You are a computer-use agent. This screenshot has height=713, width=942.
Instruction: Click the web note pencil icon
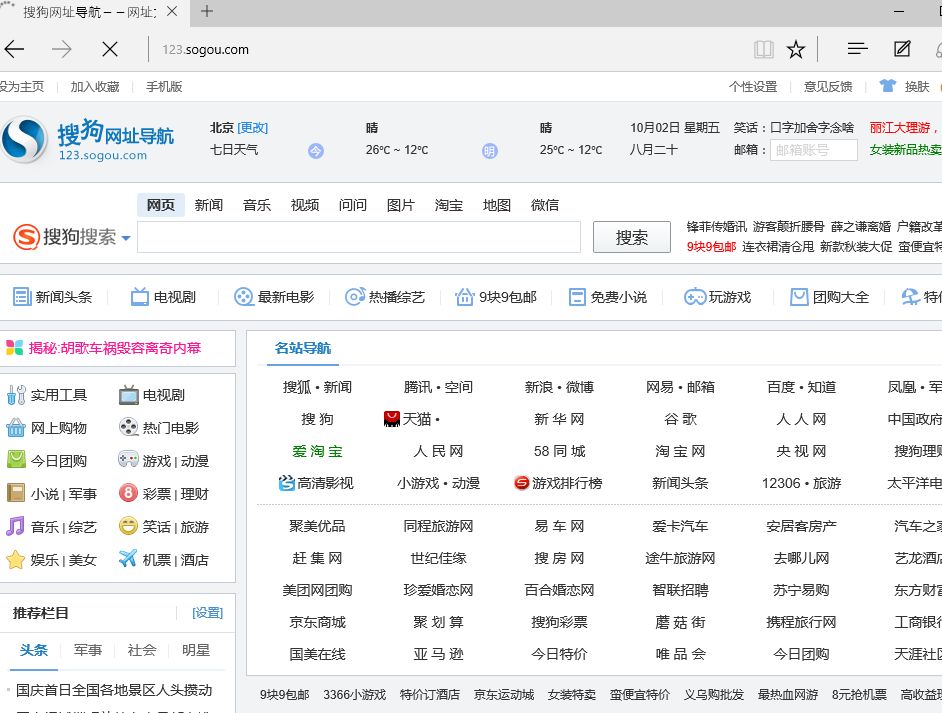[x=902, y=49]
